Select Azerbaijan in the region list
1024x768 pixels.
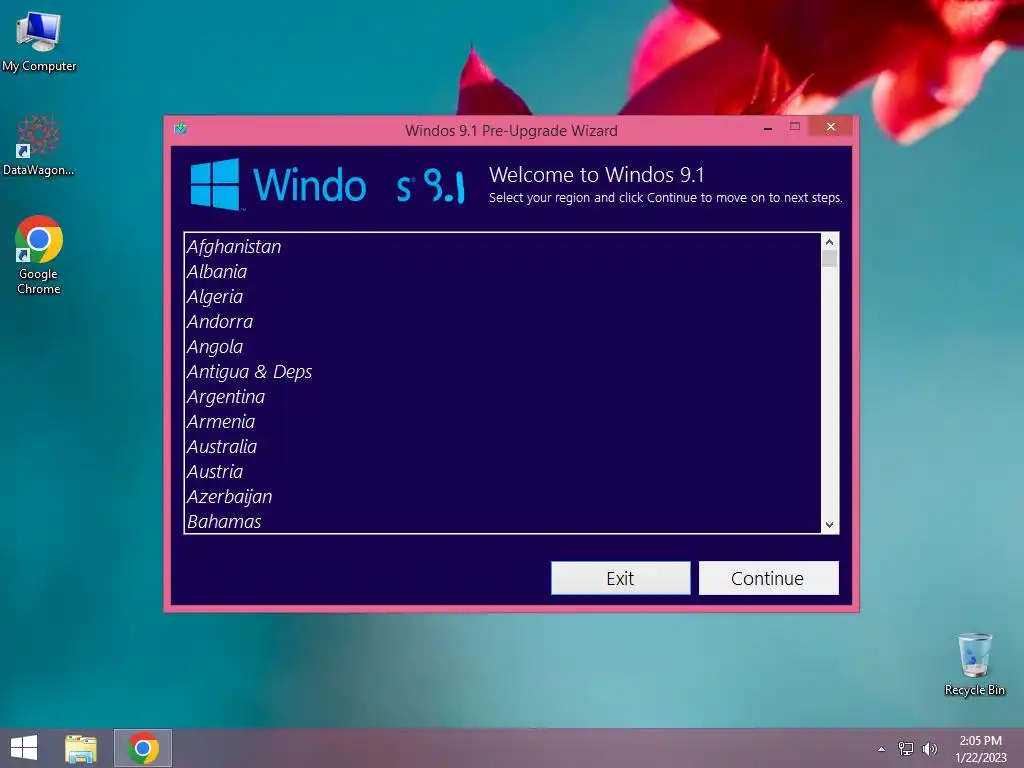coord(502,496)
